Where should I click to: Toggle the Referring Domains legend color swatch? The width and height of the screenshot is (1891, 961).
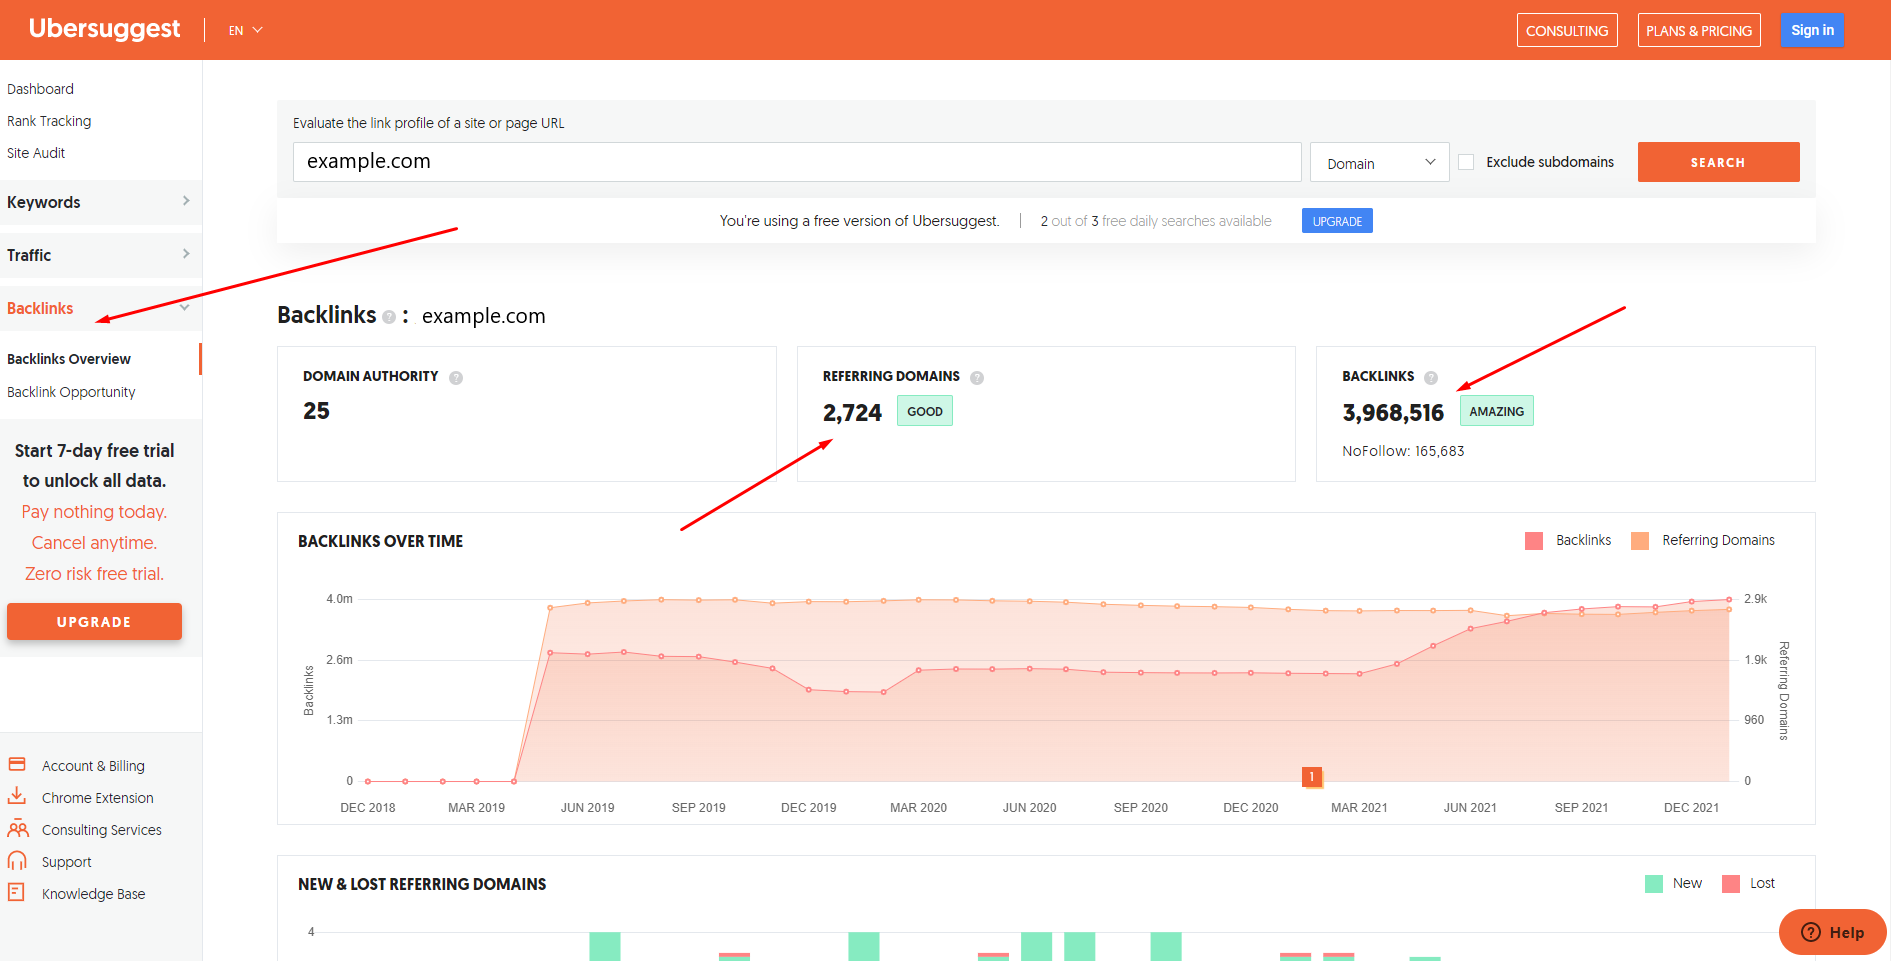tap(1640, 541)
